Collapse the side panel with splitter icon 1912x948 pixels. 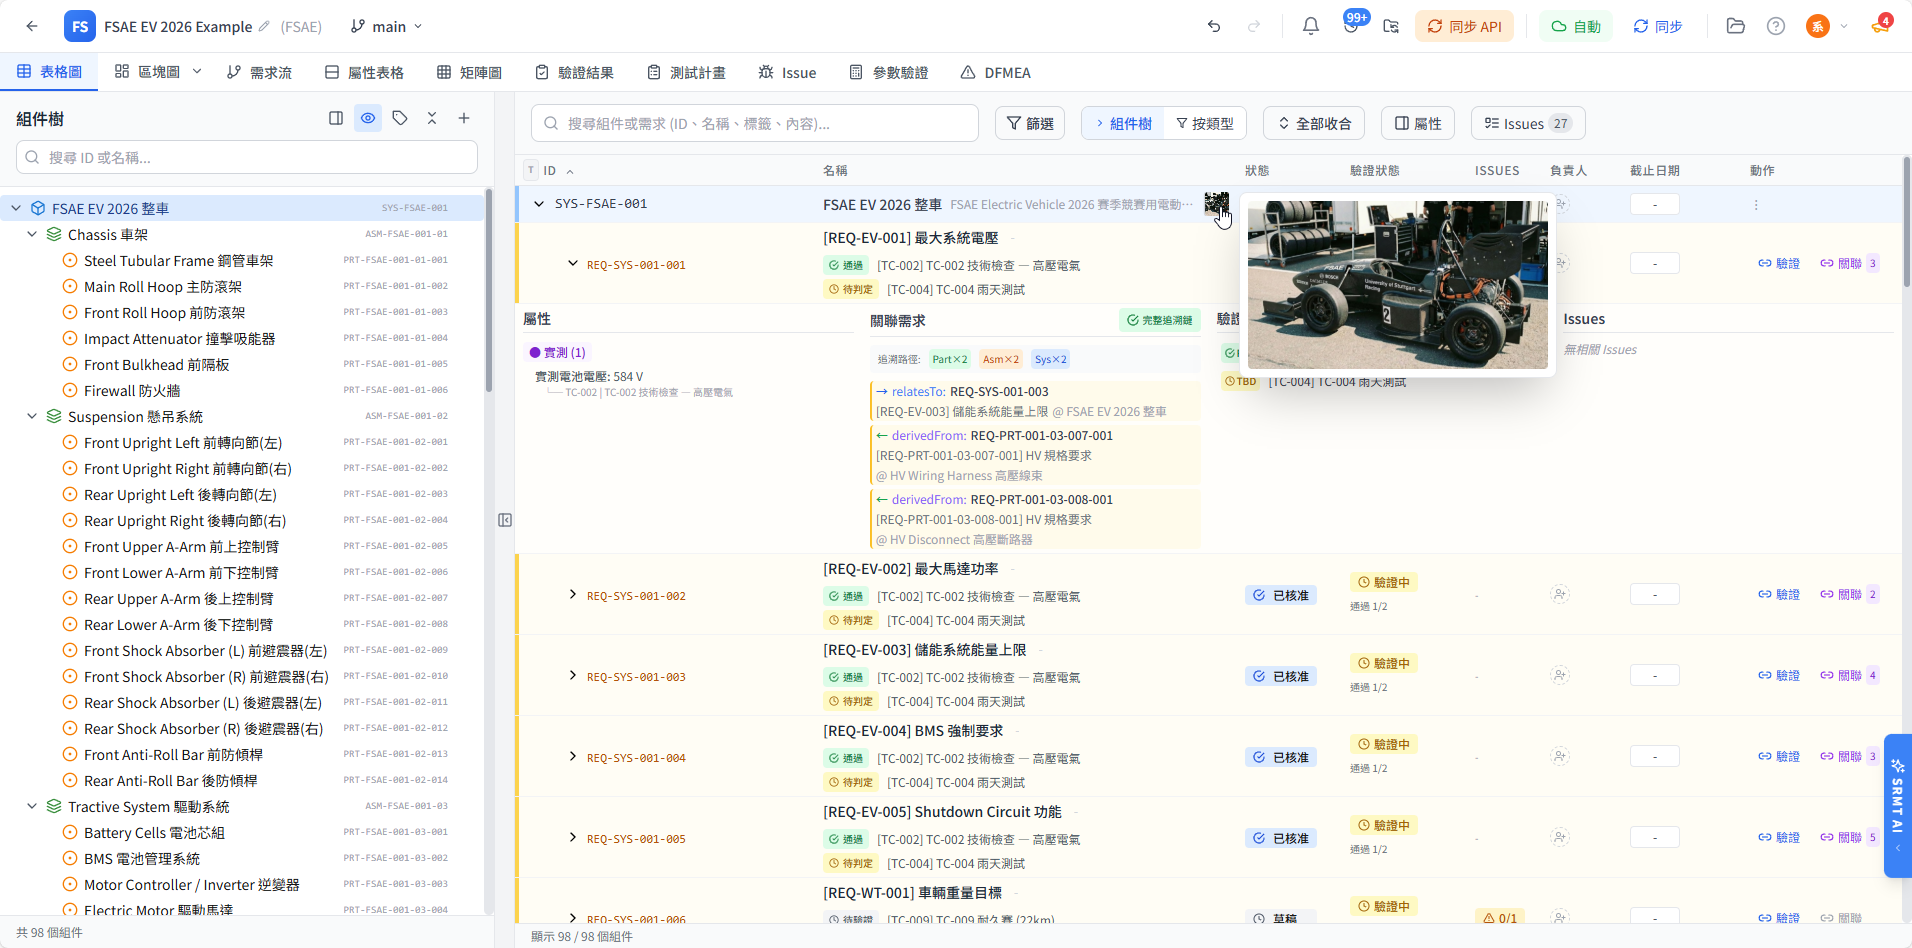point(505,520)
